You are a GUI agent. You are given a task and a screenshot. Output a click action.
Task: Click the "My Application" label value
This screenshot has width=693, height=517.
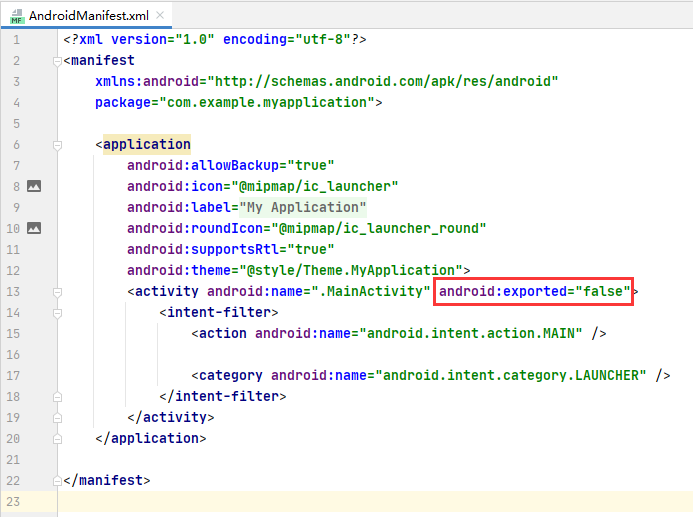303,207
